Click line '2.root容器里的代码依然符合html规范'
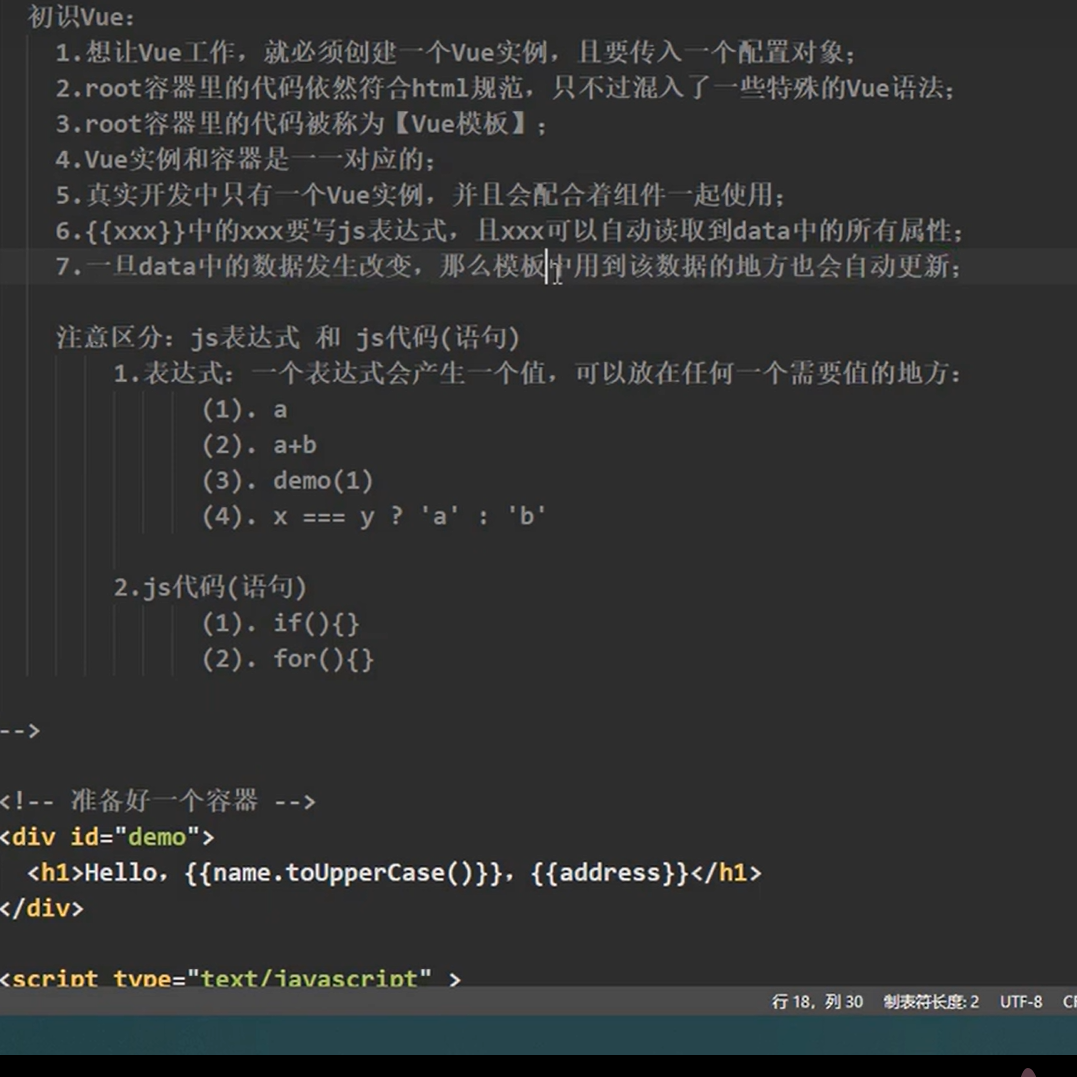This screenshot has width=1077, height=1077. 506,88
